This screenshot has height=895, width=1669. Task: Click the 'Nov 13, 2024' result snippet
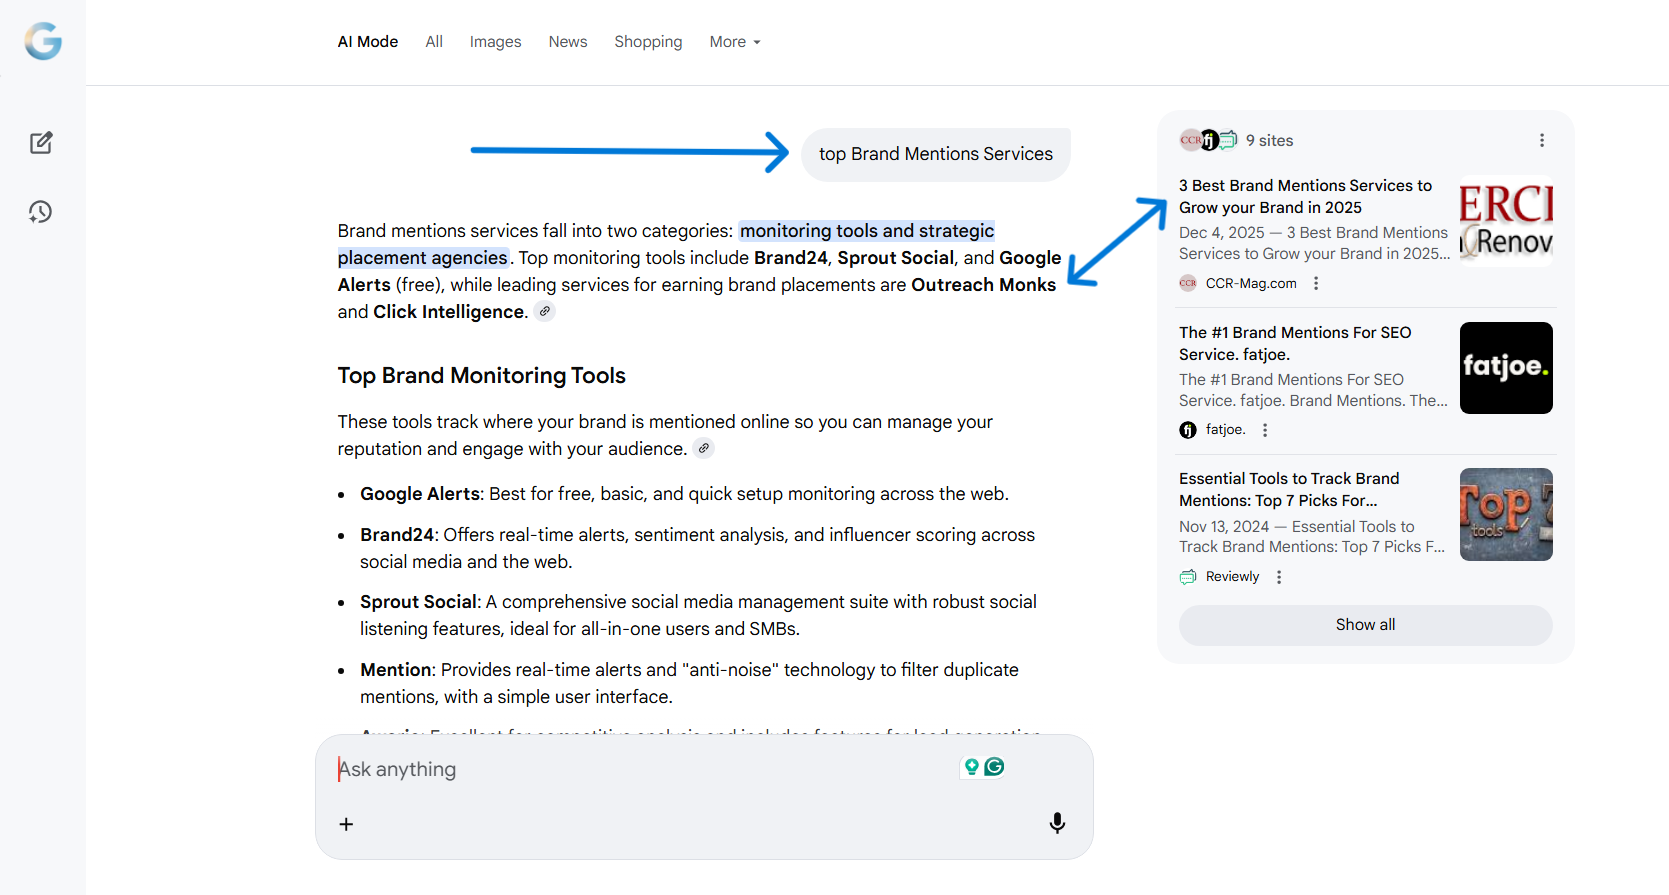pos(1312,537)
